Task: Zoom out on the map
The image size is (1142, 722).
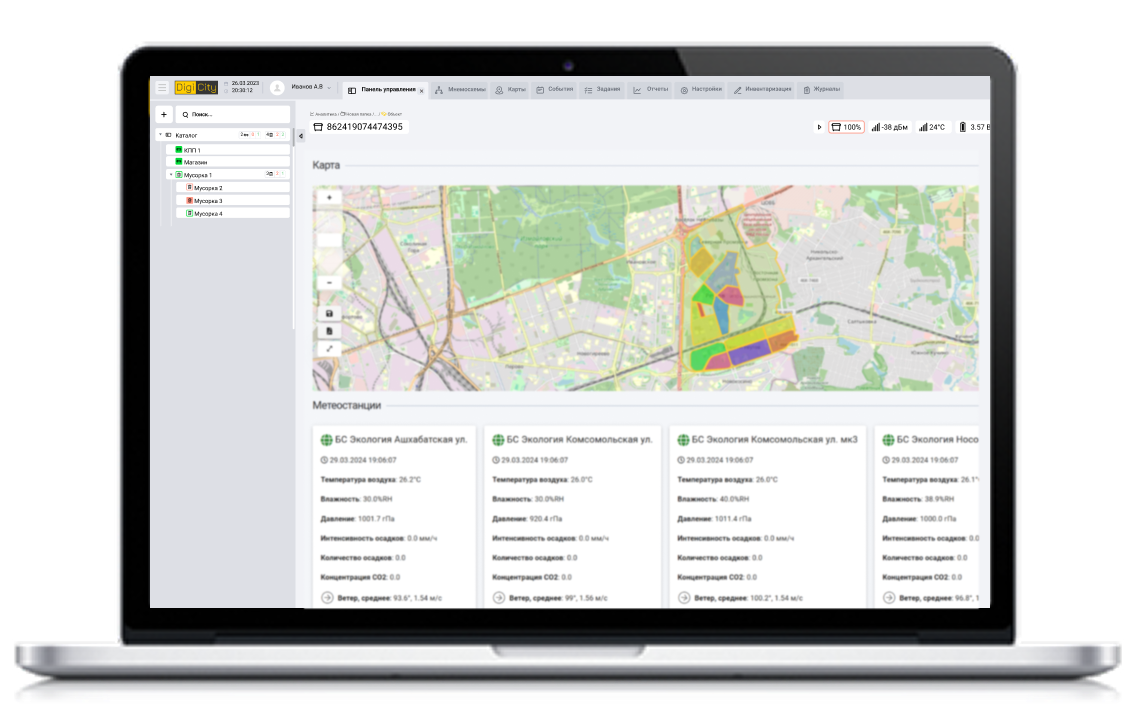Action: tap(329, 283)
